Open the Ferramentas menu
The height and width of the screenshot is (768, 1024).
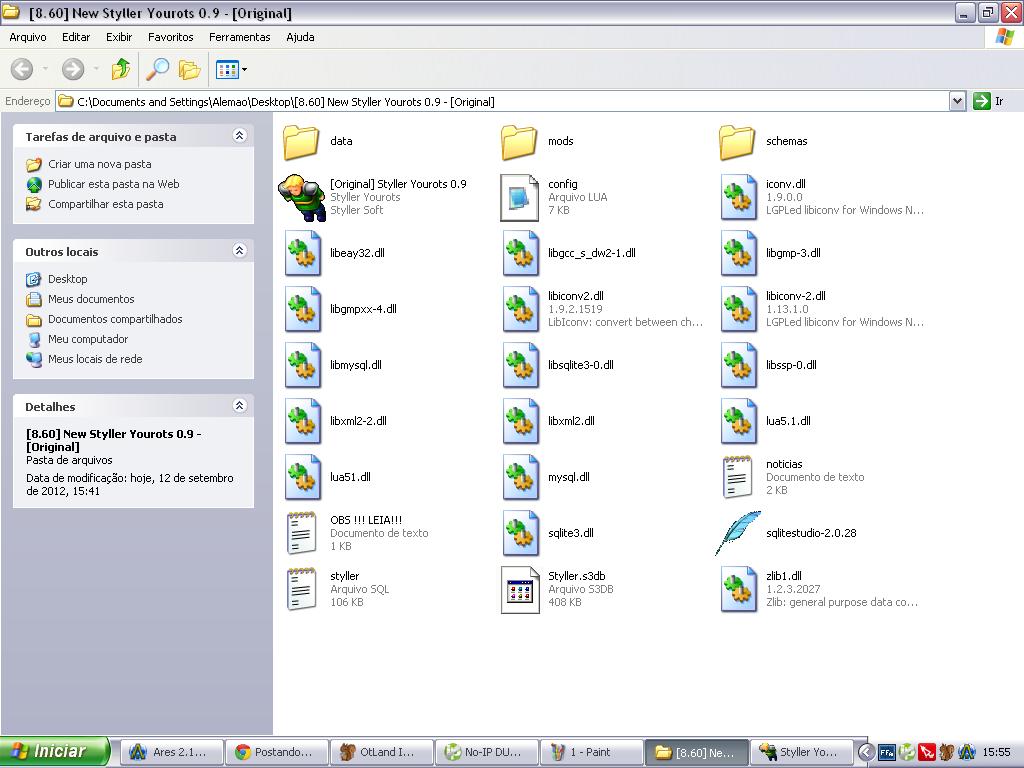(240, 37)
